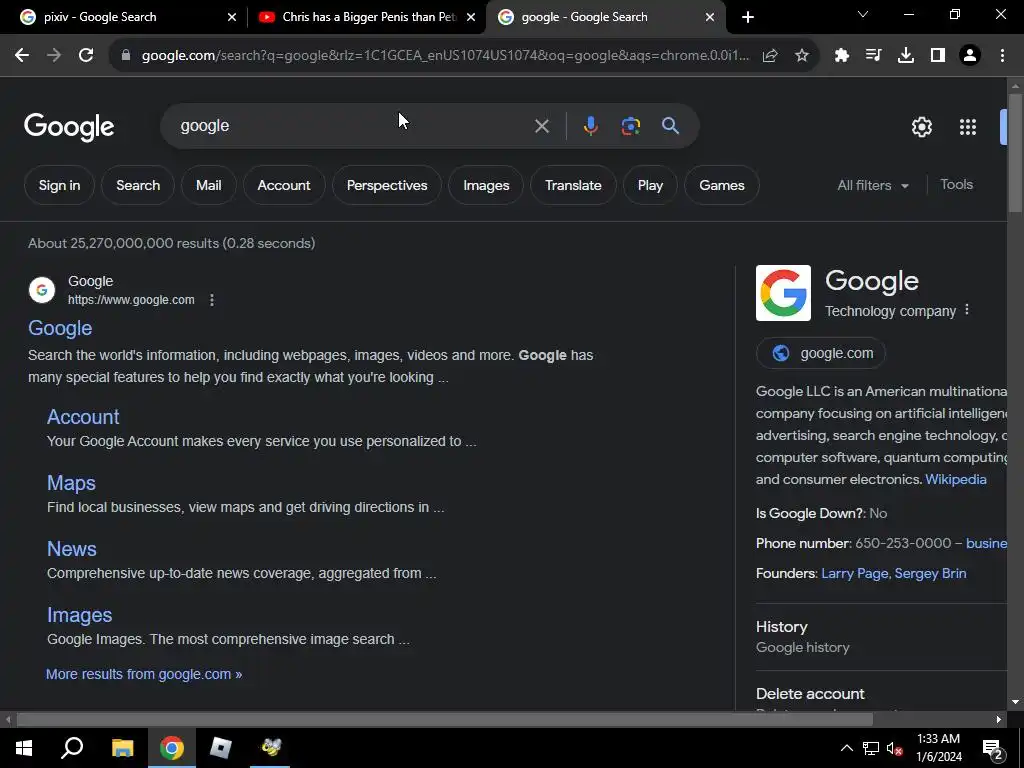Open Chrome downloads icon
Screen dimensions: 1024x768
(x=906, y=56)
